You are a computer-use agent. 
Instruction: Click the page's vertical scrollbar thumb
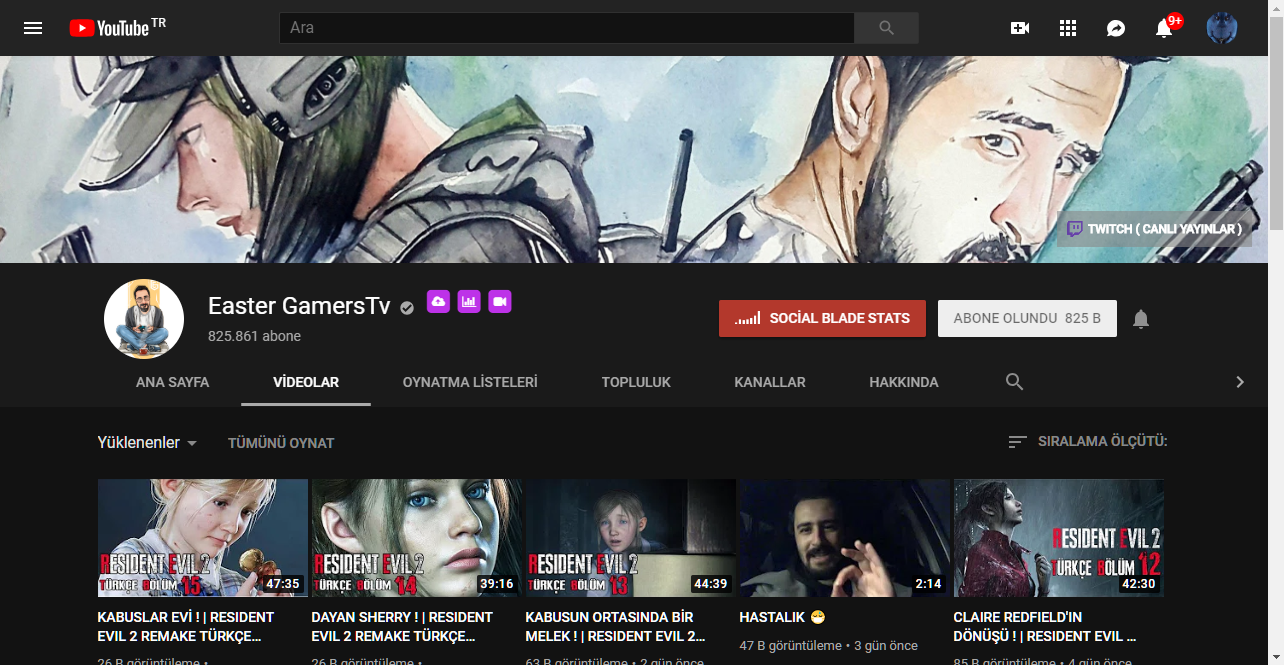[x=1275, y=125]
